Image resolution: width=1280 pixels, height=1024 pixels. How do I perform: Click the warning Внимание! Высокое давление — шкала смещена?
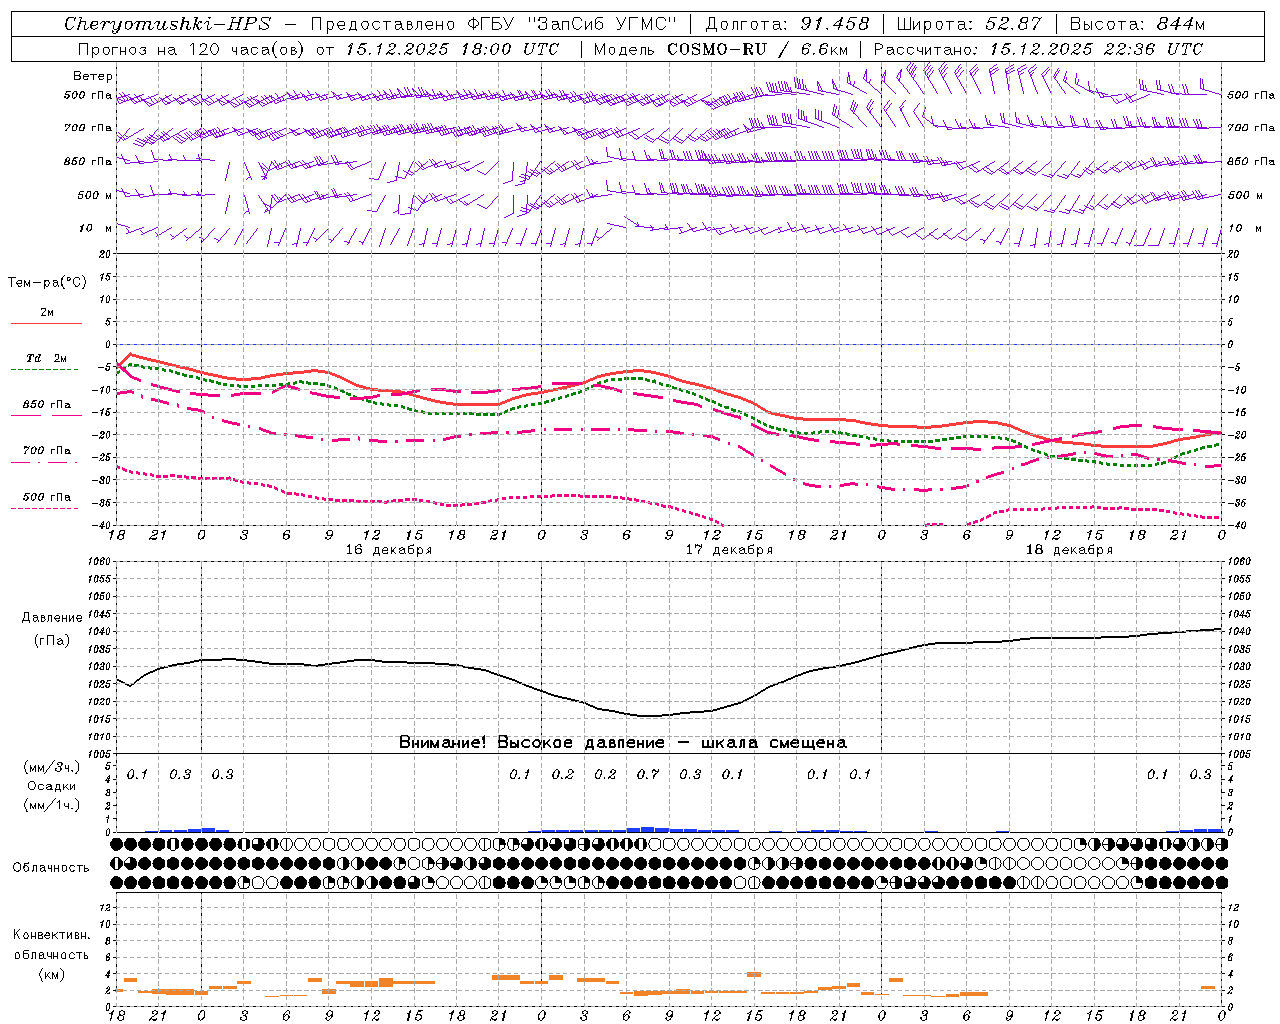pos(623,742)
